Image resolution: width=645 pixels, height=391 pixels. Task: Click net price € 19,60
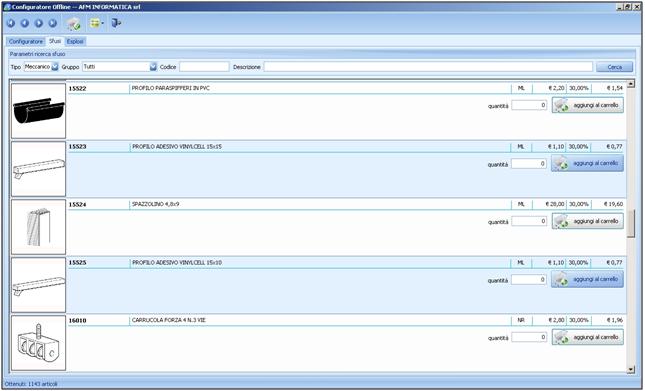tap(613, 204)
